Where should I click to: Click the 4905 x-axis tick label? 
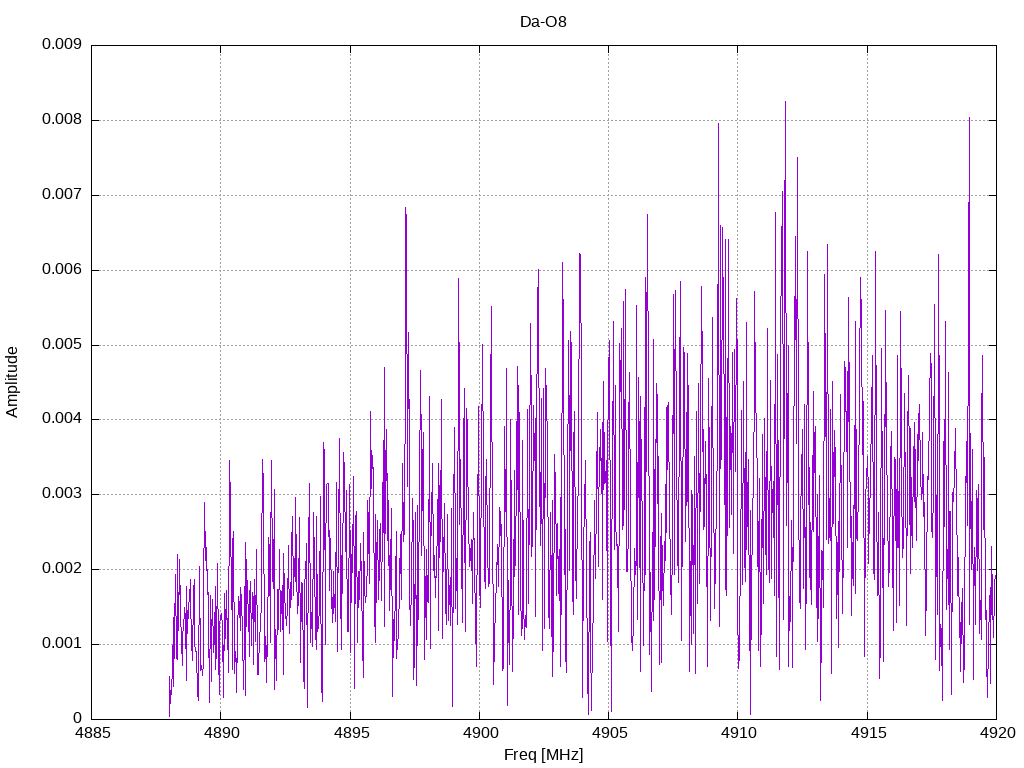pos(609,733)
